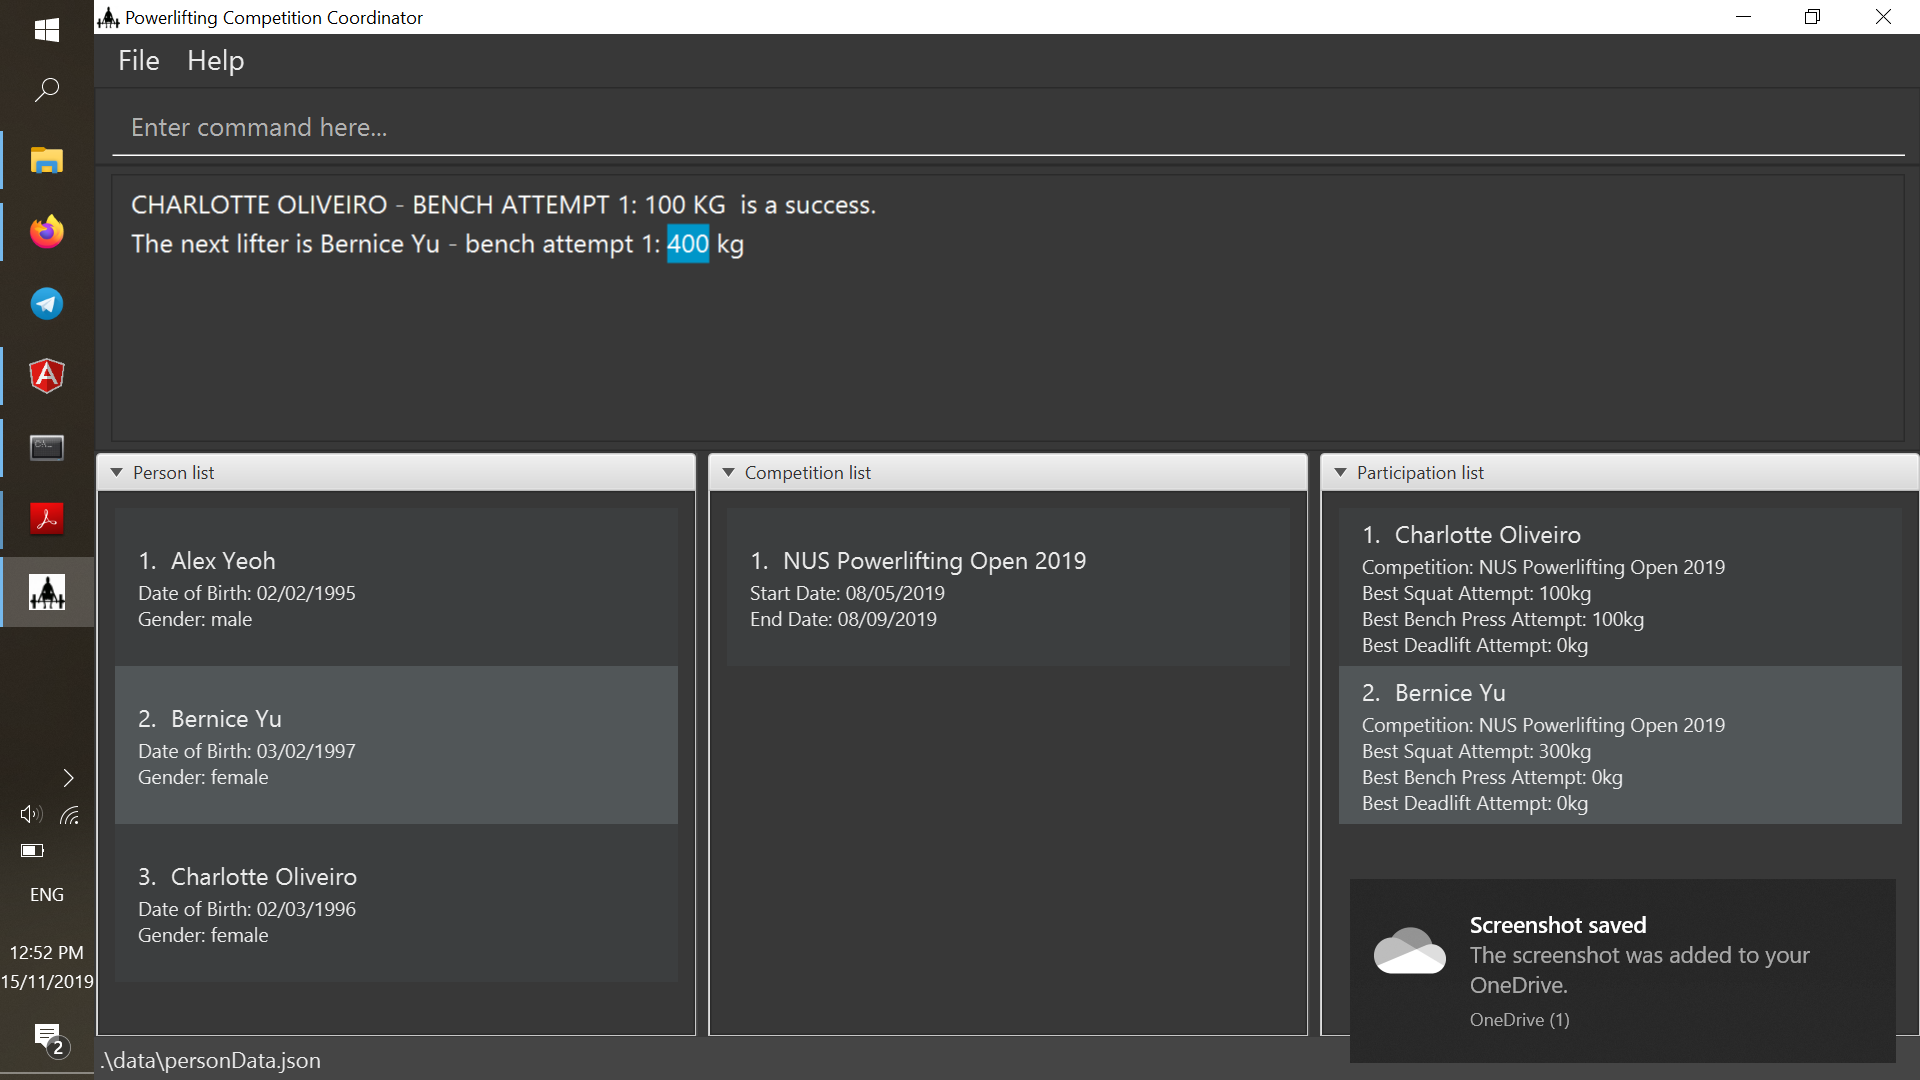Open the File menu
Viewport: 1920px width, 1080px height.
138,61
